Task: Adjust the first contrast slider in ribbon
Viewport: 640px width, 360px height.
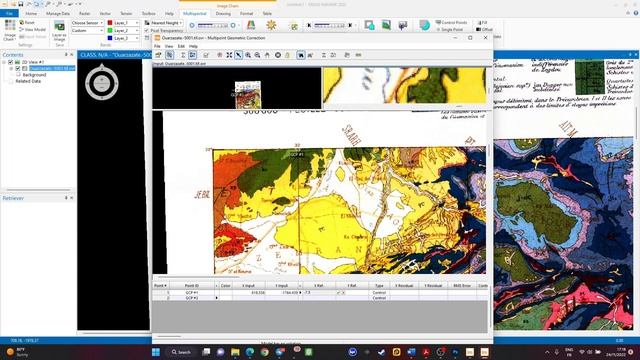Action: (x=213, y=25)
